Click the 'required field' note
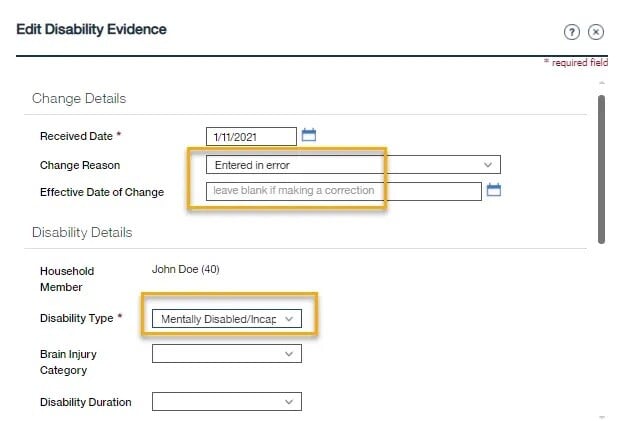 576,62
